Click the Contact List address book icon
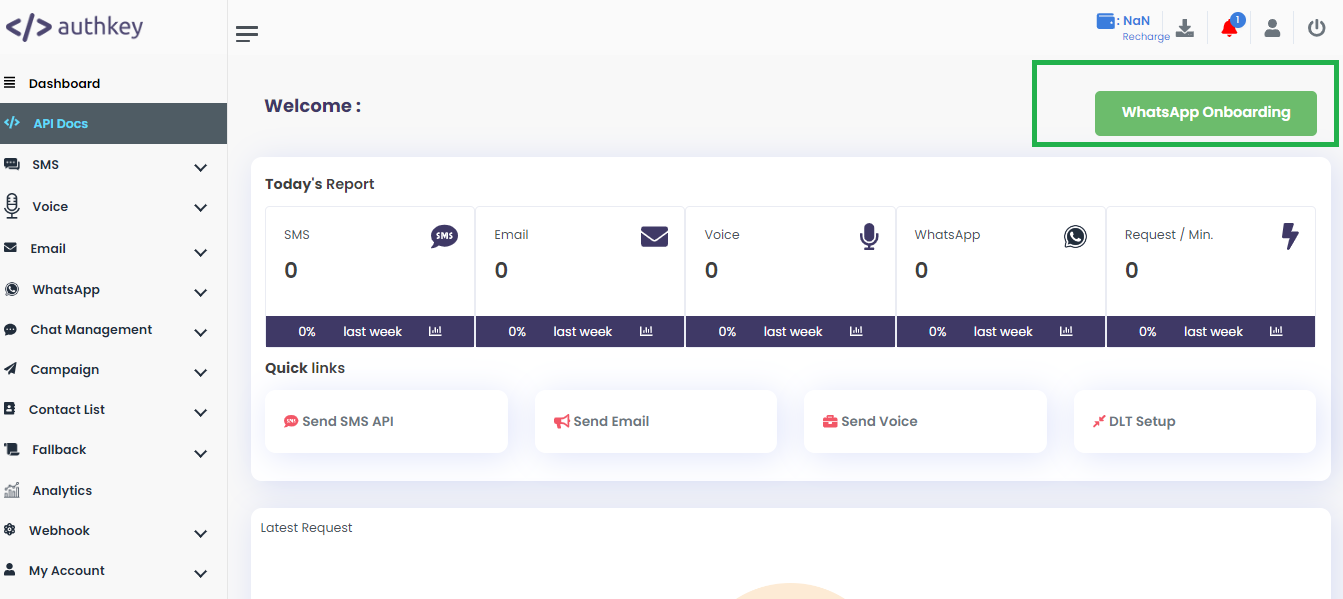This screenshot has height=599, width=1343. point(10,409)
